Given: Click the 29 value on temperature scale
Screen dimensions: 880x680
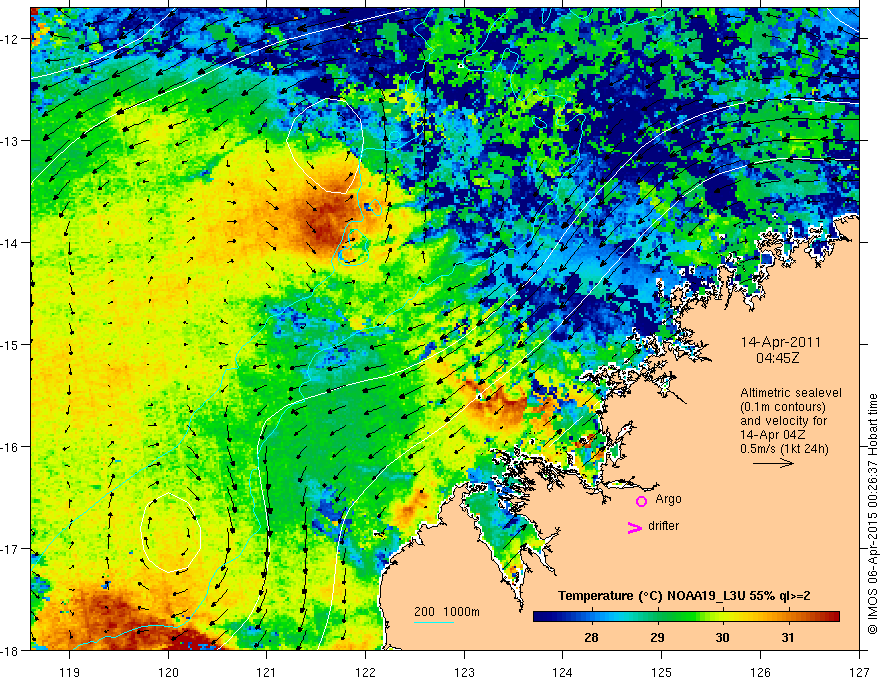Looking at the screenshot, I should (657, 637).
